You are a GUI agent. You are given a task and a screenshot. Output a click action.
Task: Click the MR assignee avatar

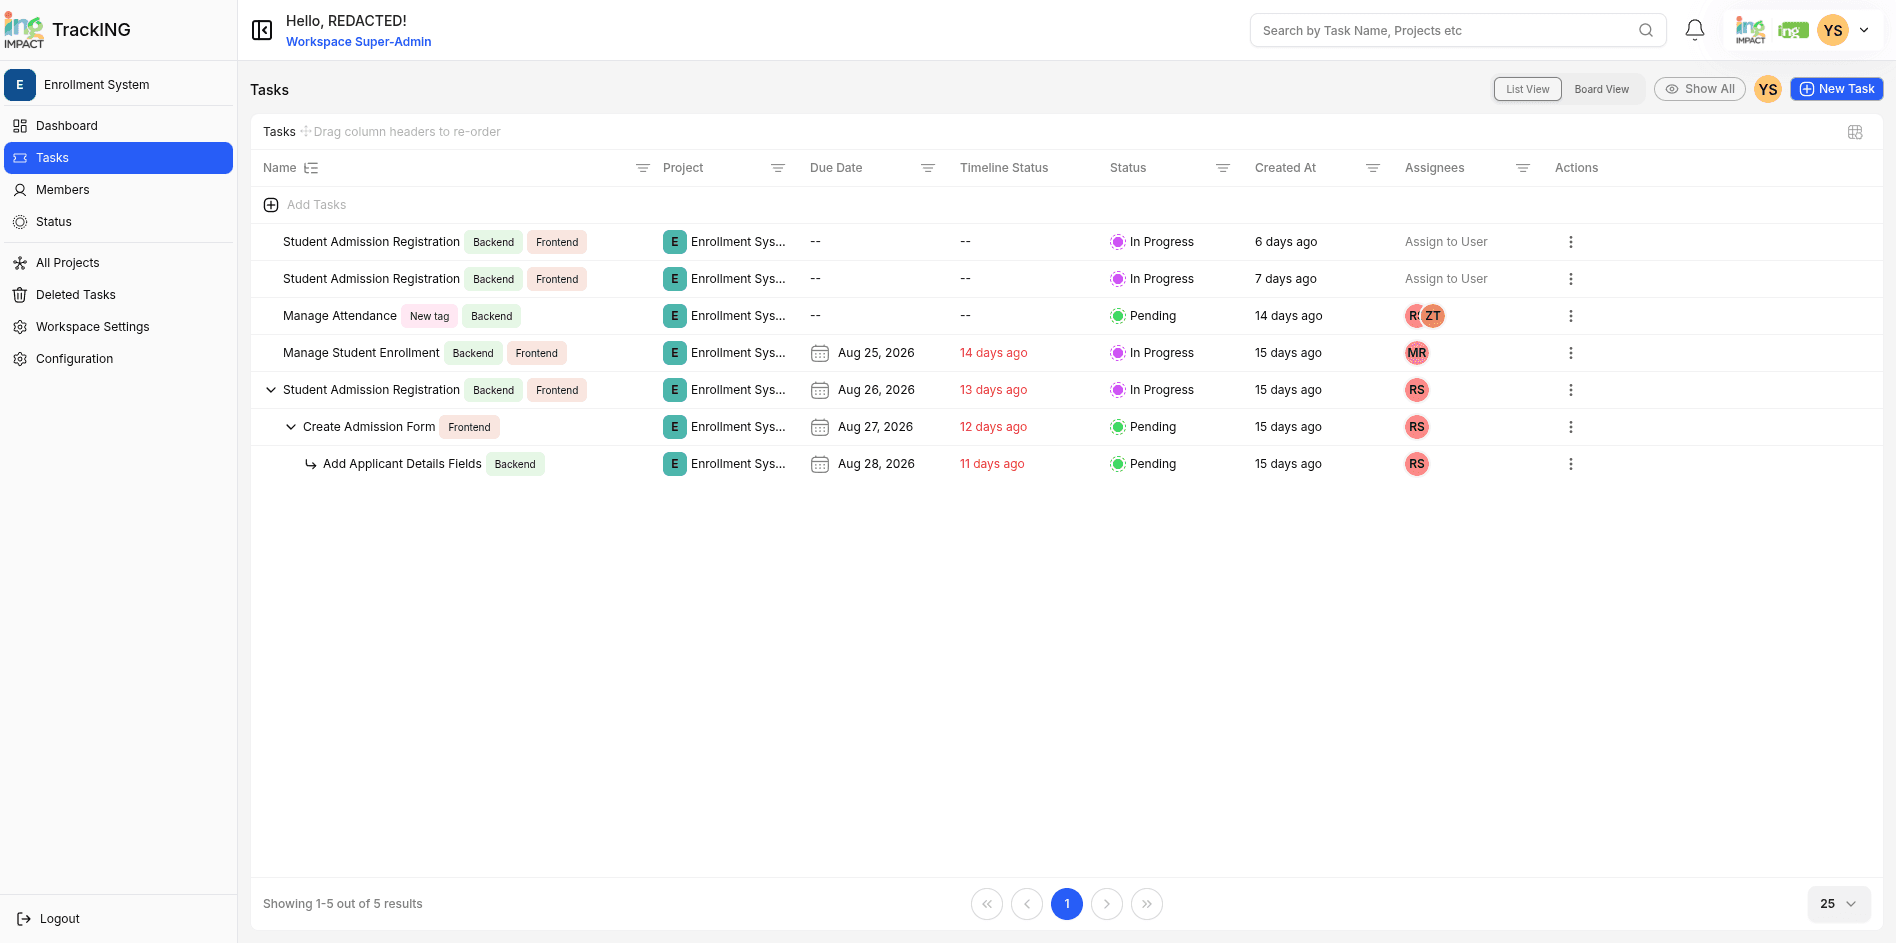click(1417, 353)
